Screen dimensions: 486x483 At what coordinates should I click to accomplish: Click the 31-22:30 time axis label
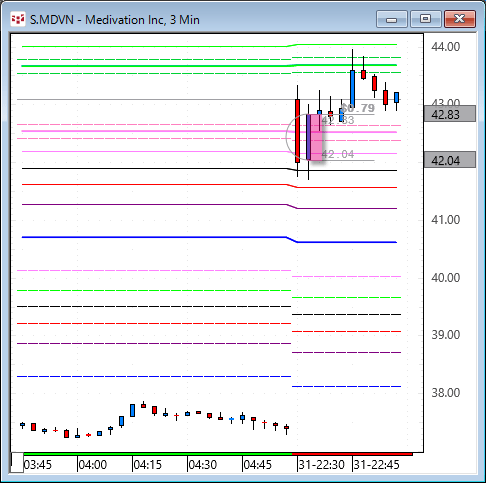tap(321, 465)
